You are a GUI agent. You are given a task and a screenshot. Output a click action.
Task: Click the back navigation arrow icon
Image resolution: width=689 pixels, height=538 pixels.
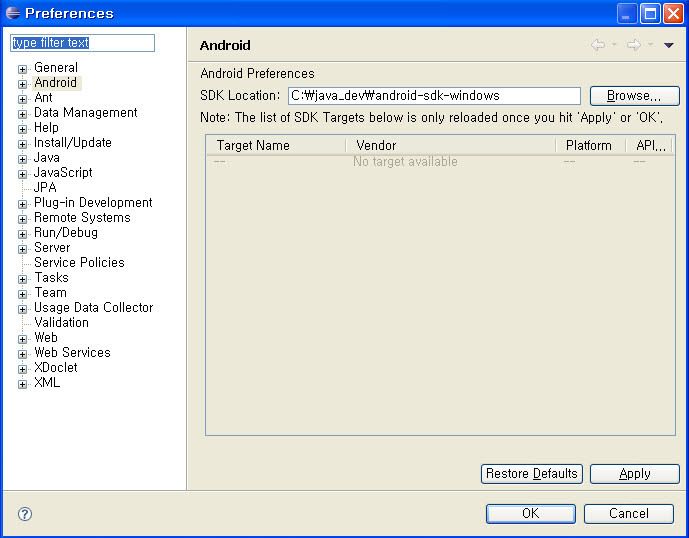[598, 45]
